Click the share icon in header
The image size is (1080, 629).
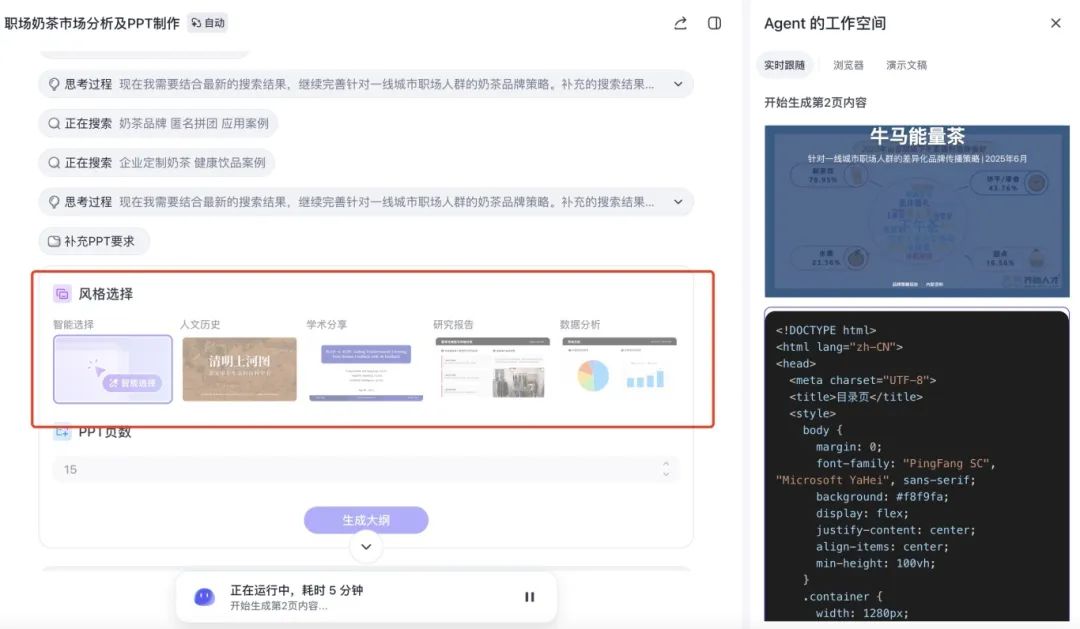tap(680, 23)
